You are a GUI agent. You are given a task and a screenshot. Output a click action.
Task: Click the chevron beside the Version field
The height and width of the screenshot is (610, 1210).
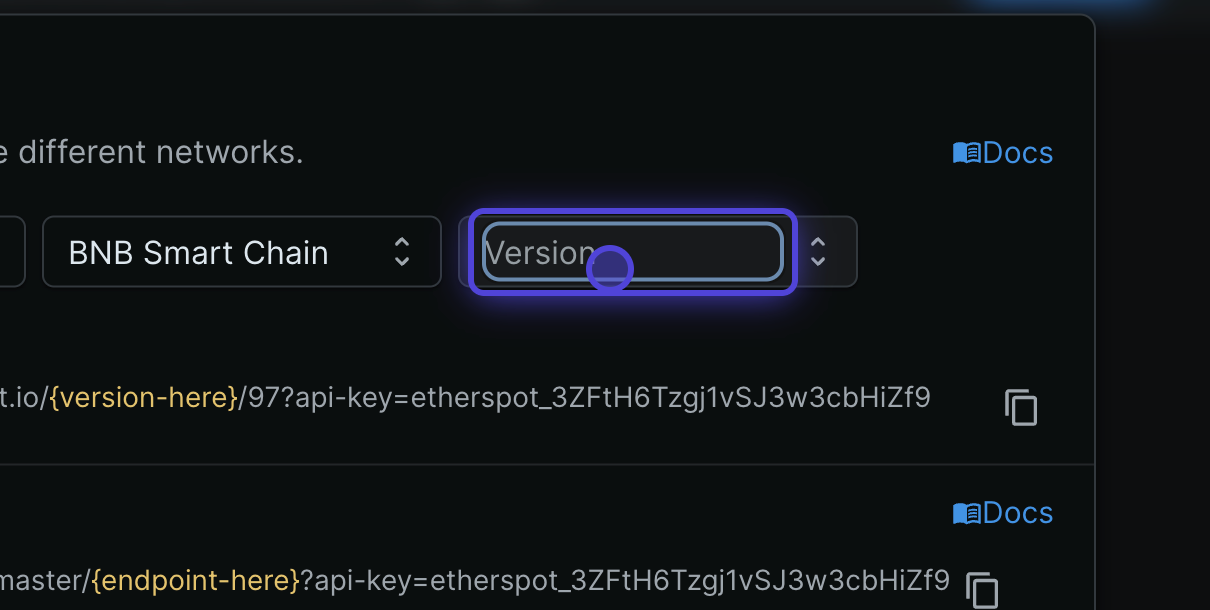click(x=818, y=252)
